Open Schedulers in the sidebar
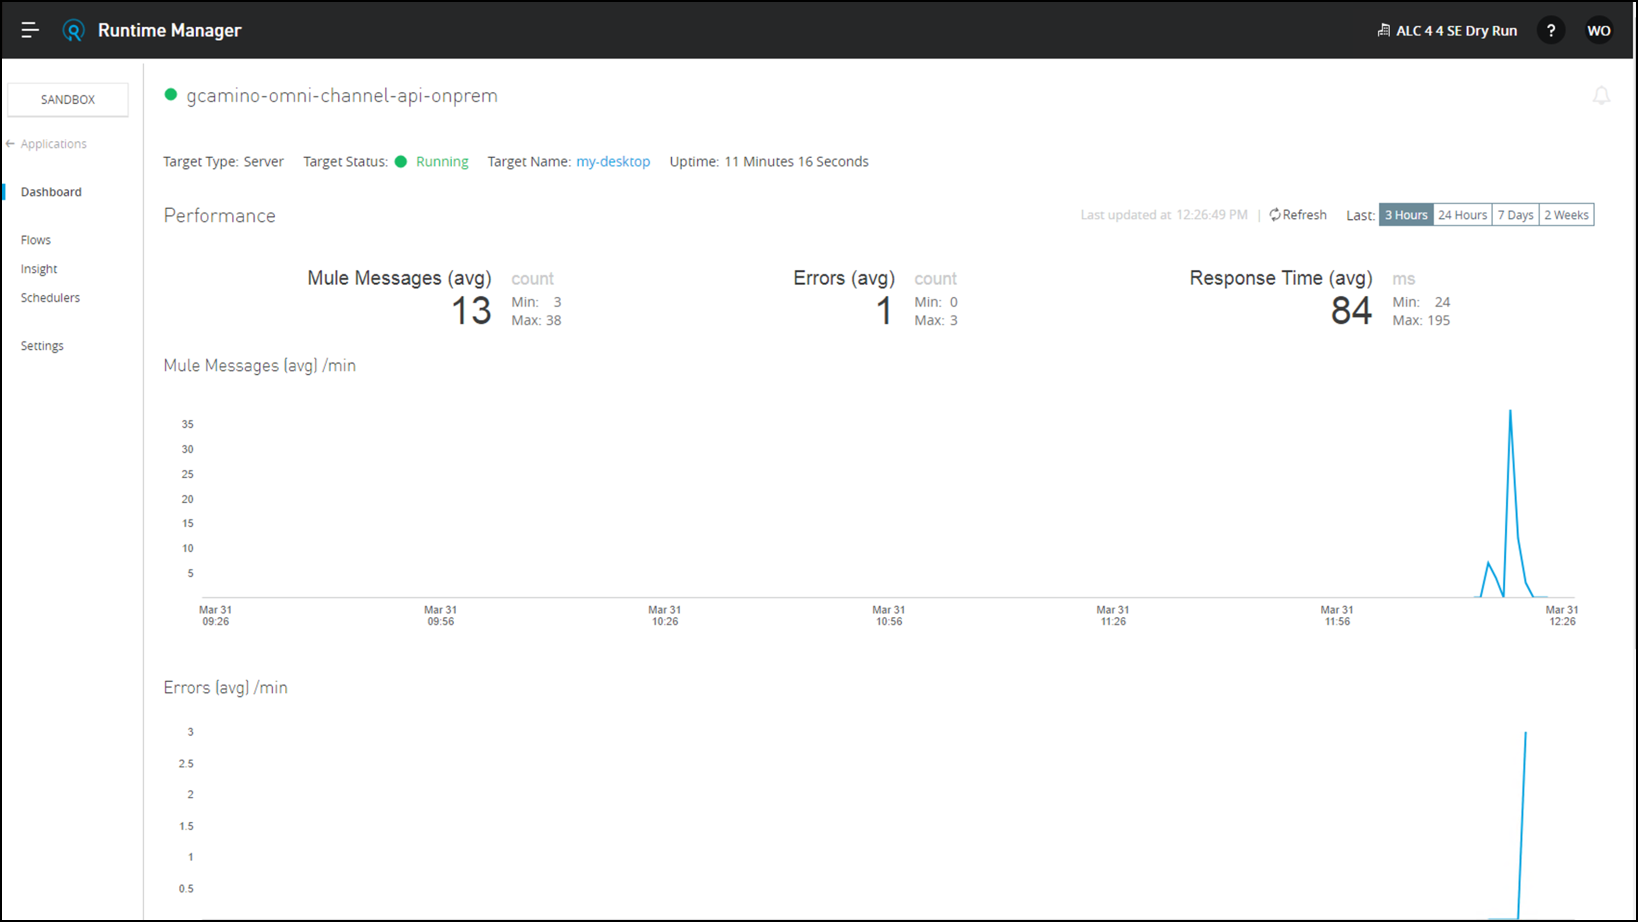The image size is (1638, 922). tap(50, 298)
